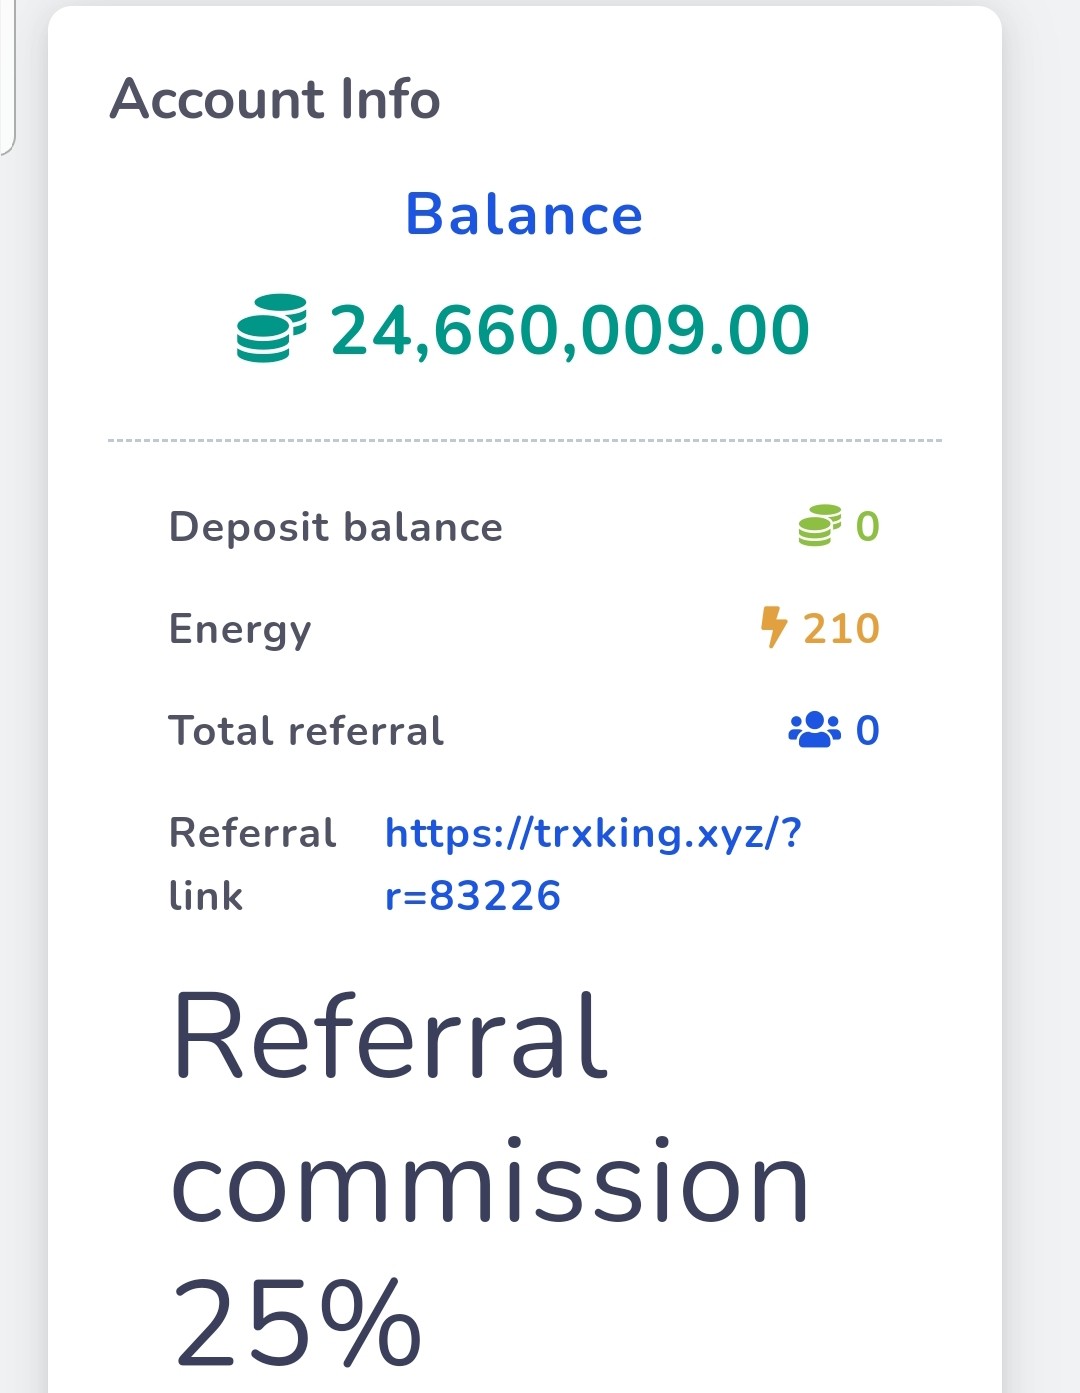This screenshot has width=1080, height=1393.
Task: Click the Referral commission heading
Action: 490,1108
